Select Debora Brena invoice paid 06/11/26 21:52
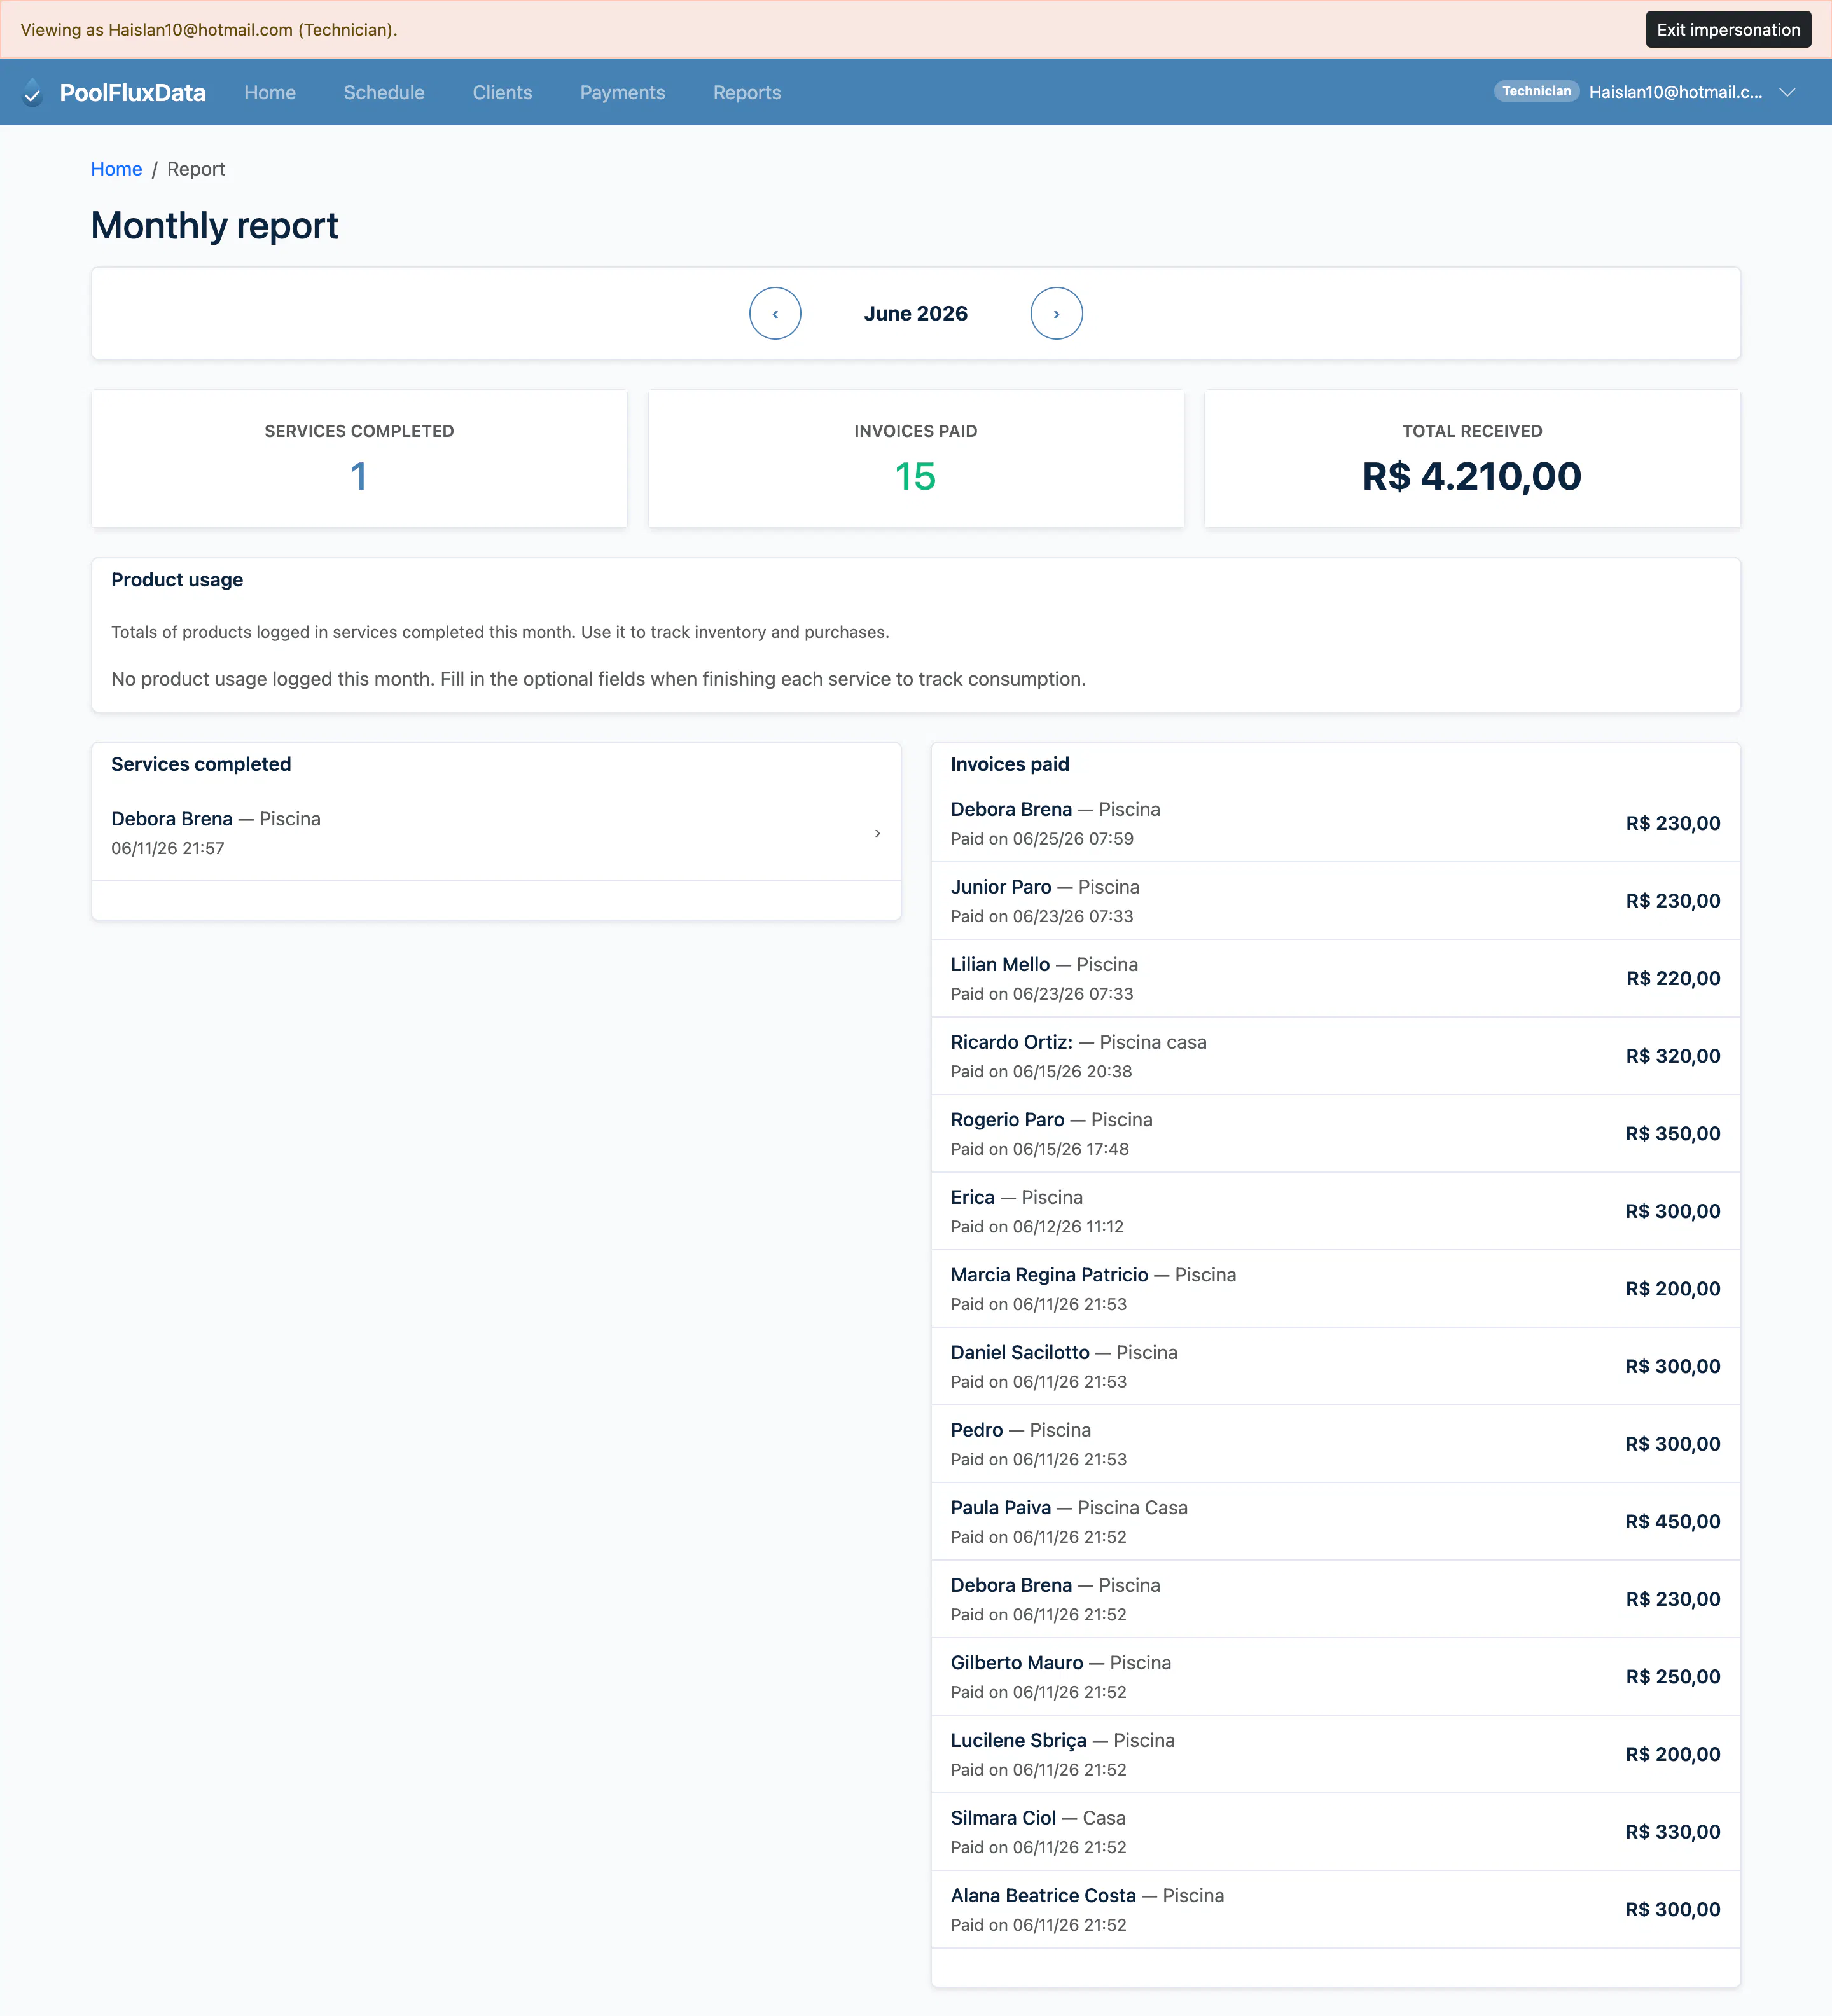Image resolution: width=1832 pixels, height=2016 pixels. (x=1335, y=1599)
